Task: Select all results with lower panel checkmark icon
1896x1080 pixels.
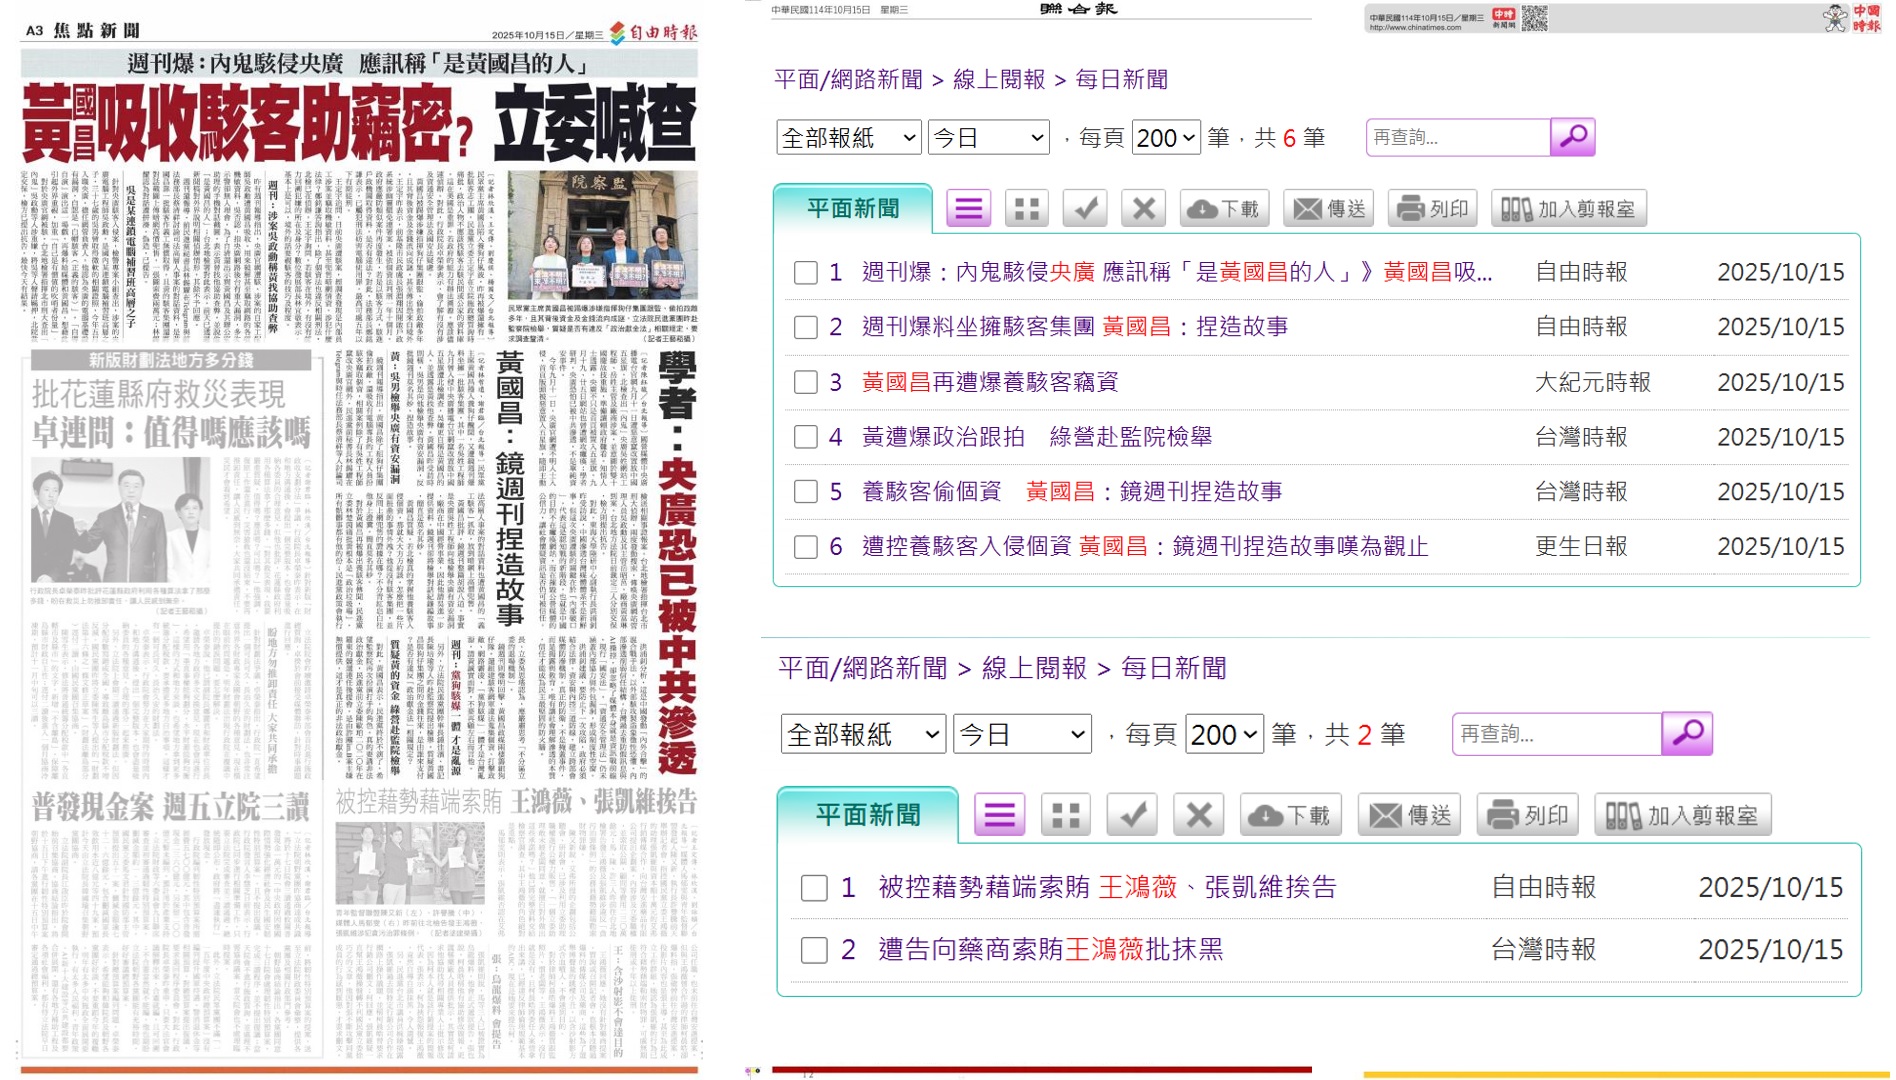Action: pyautogui.click(x=1132, y=815)
